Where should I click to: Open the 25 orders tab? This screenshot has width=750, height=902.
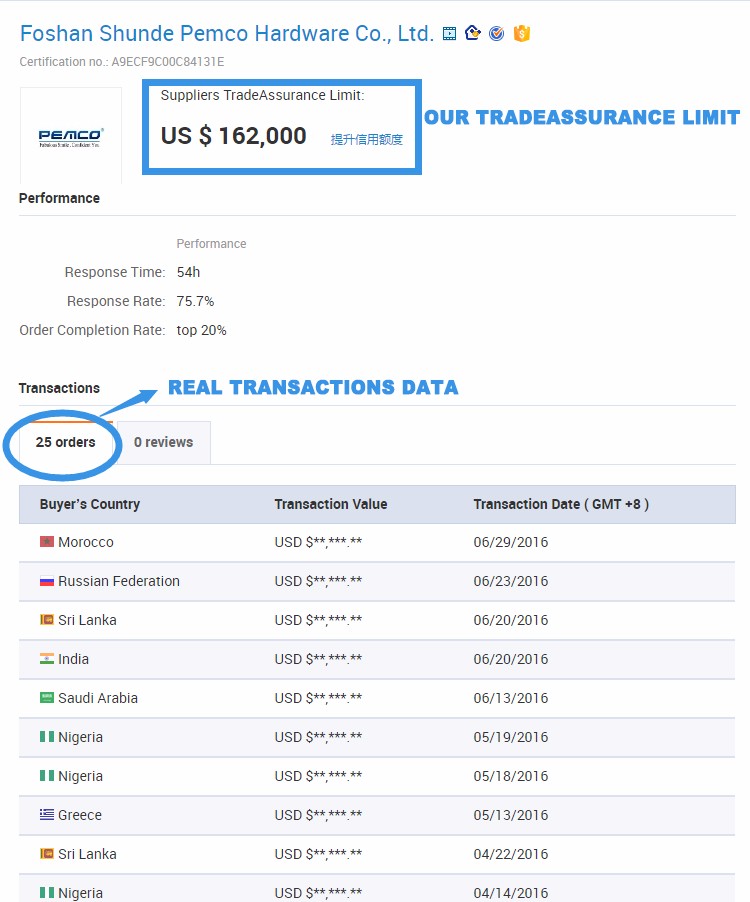click(x=66, y=442)
